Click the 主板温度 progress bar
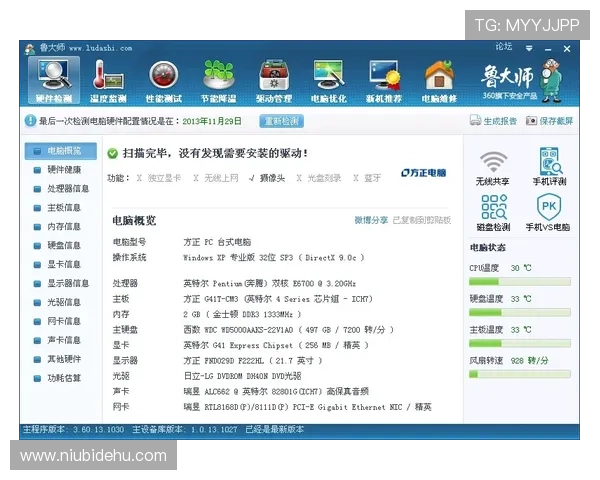600x480 pixels. [520, 343]
